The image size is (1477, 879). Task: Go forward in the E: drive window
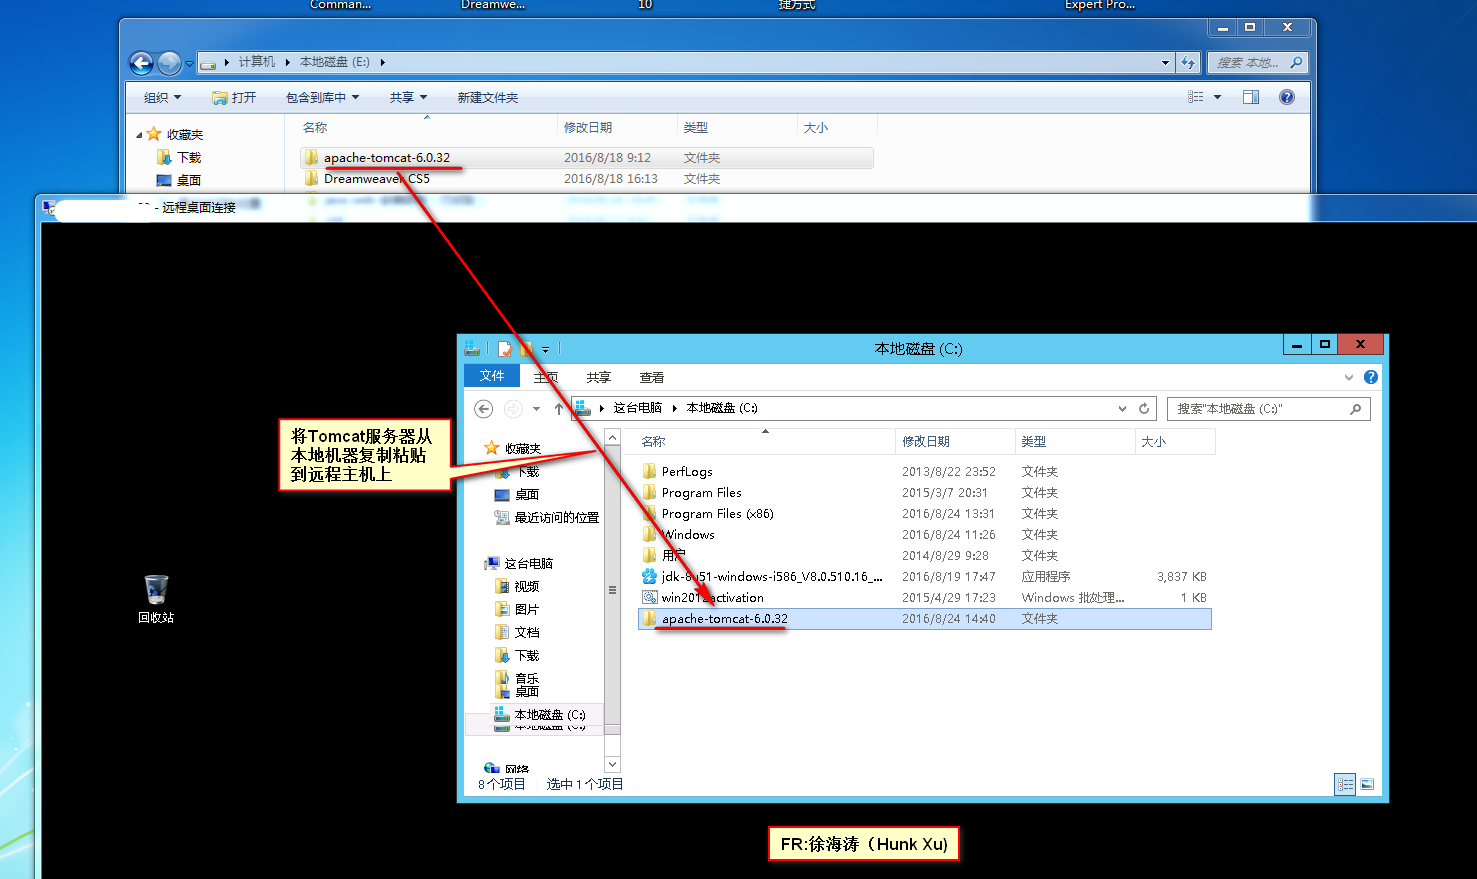click(169, 63)
